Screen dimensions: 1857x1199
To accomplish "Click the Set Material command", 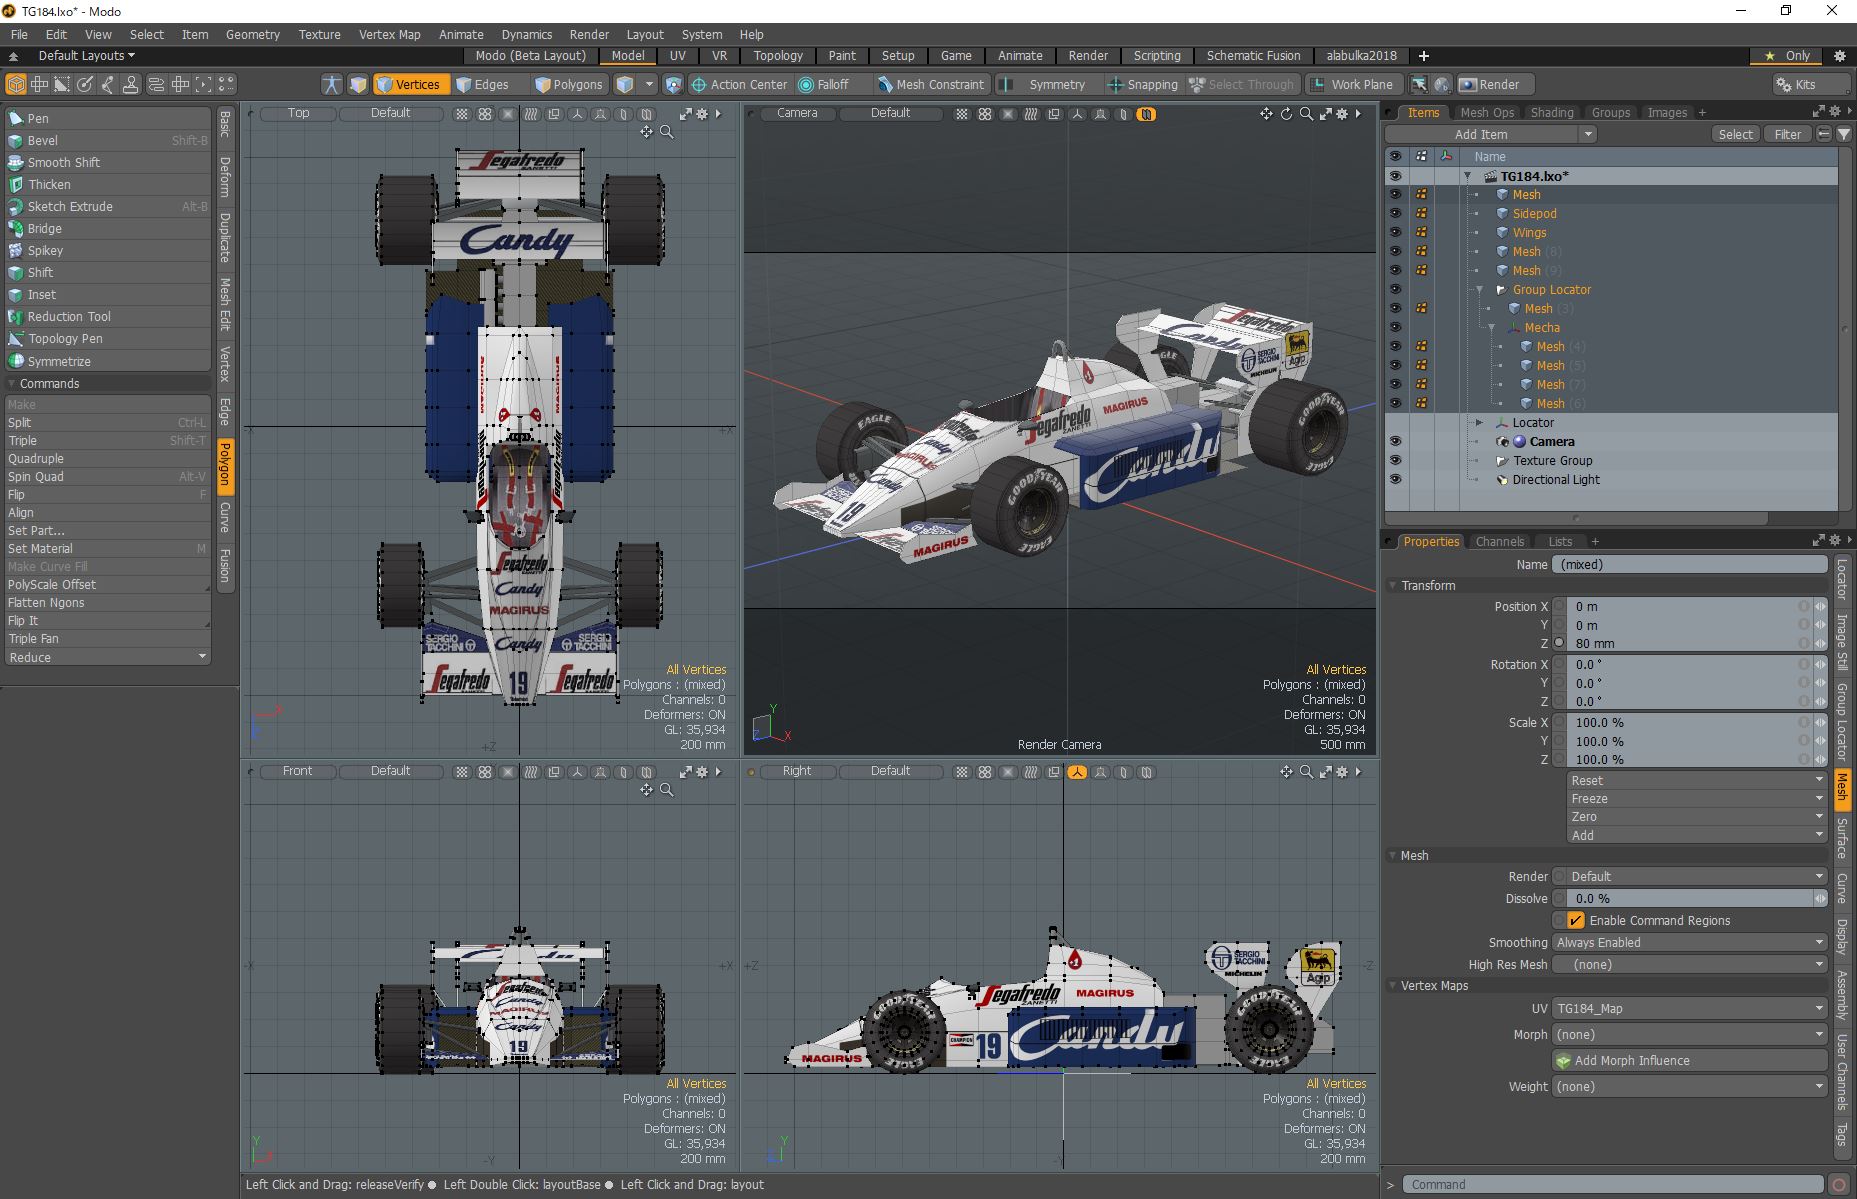I will coord(107,548).
